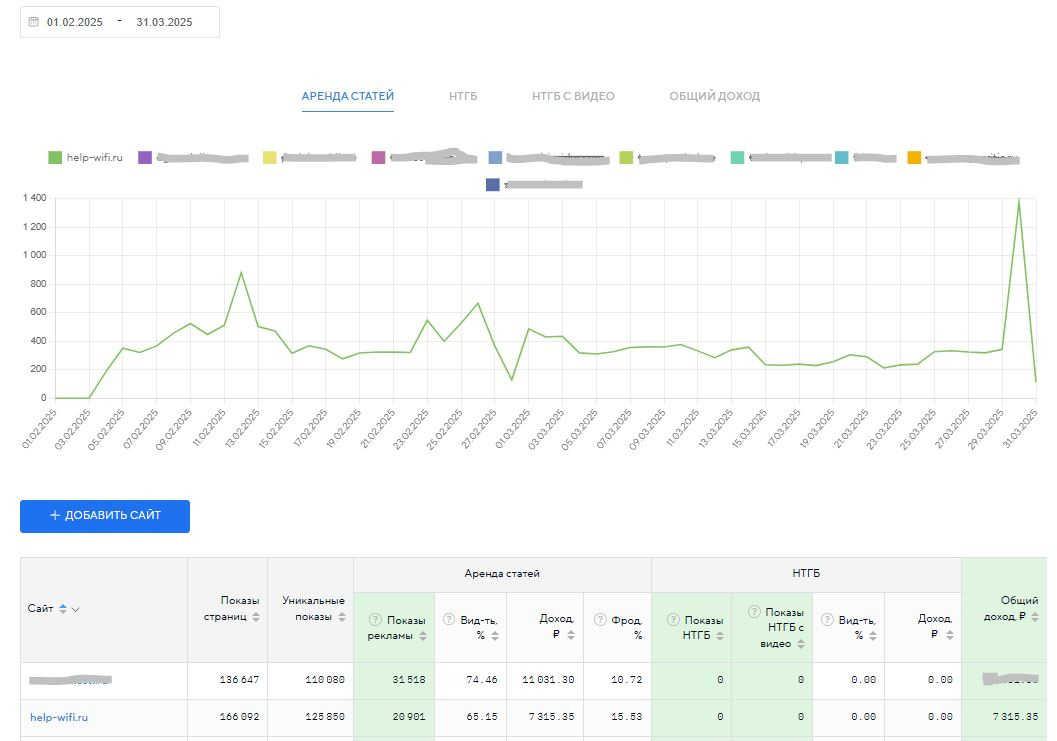This screenshot has width=1057, height=741.
Task: Click help icon for Показы НТГБ с видео
Action: click(753, 611)
